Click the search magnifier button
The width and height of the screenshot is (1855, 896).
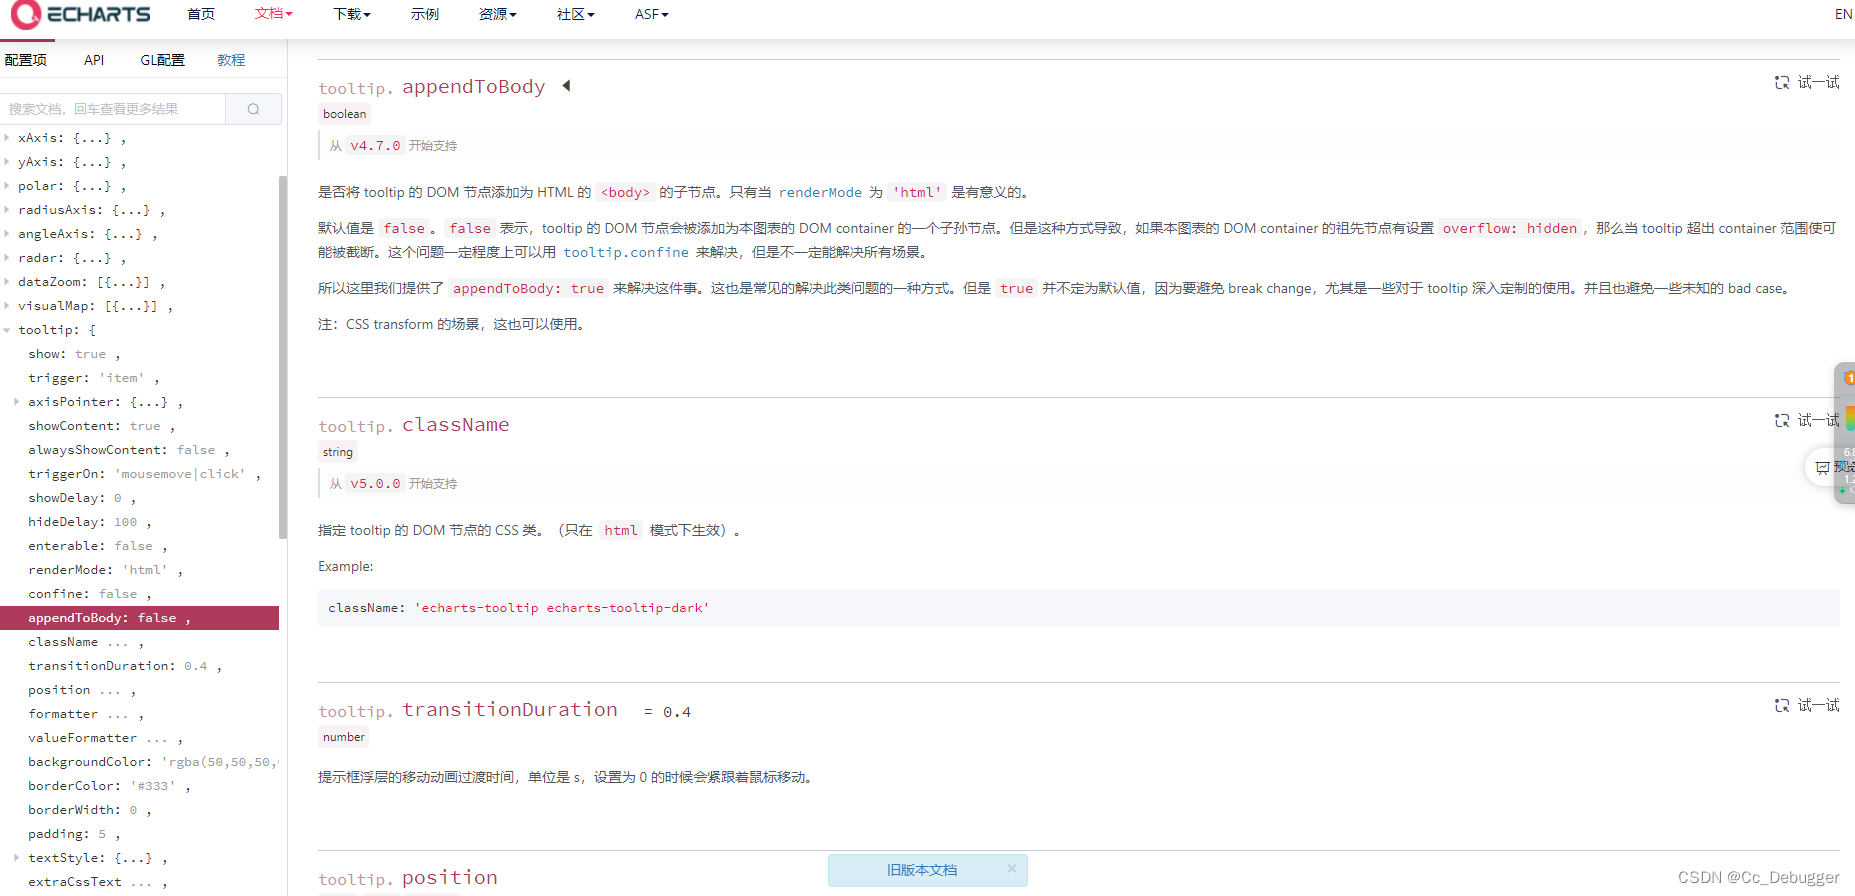click(x=253, y=109)
